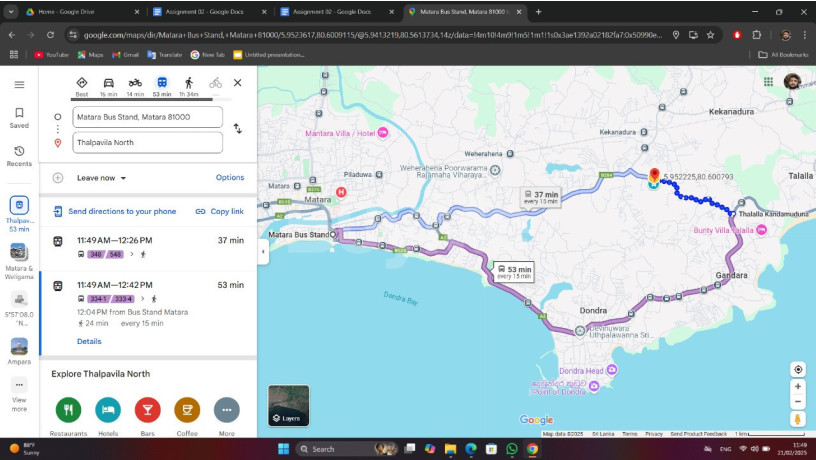The image size is (816, 460).
Task: Select motorcycle mode, 14 min
Action: 135,86
